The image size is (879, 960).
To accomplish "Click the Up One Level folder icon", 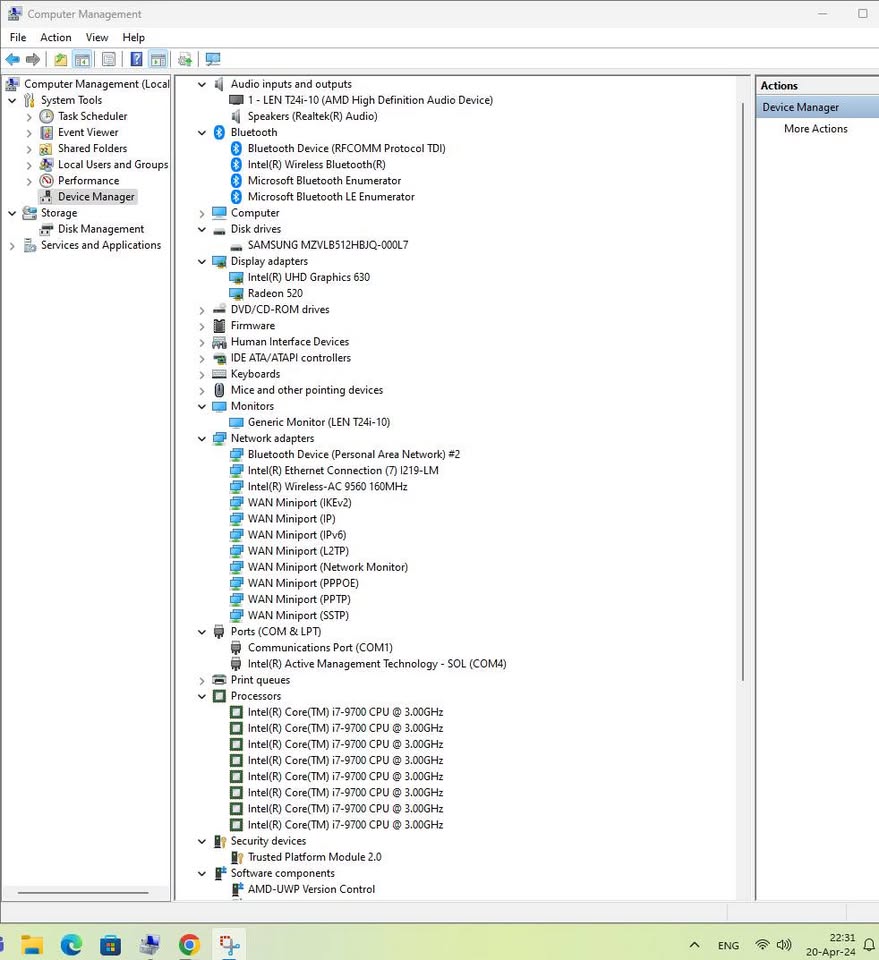I will 61,59.
